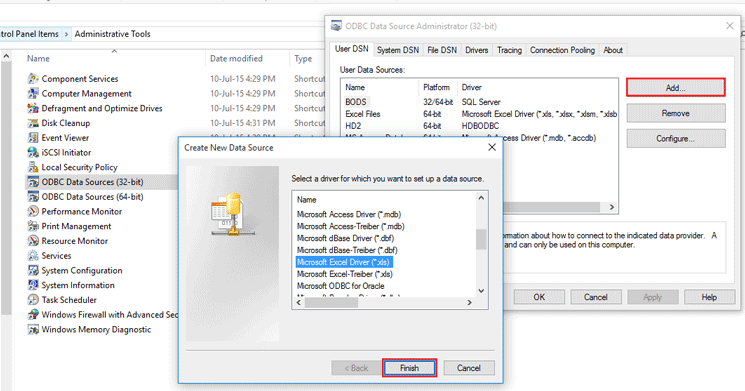Click the Add... button

point(676,87)
